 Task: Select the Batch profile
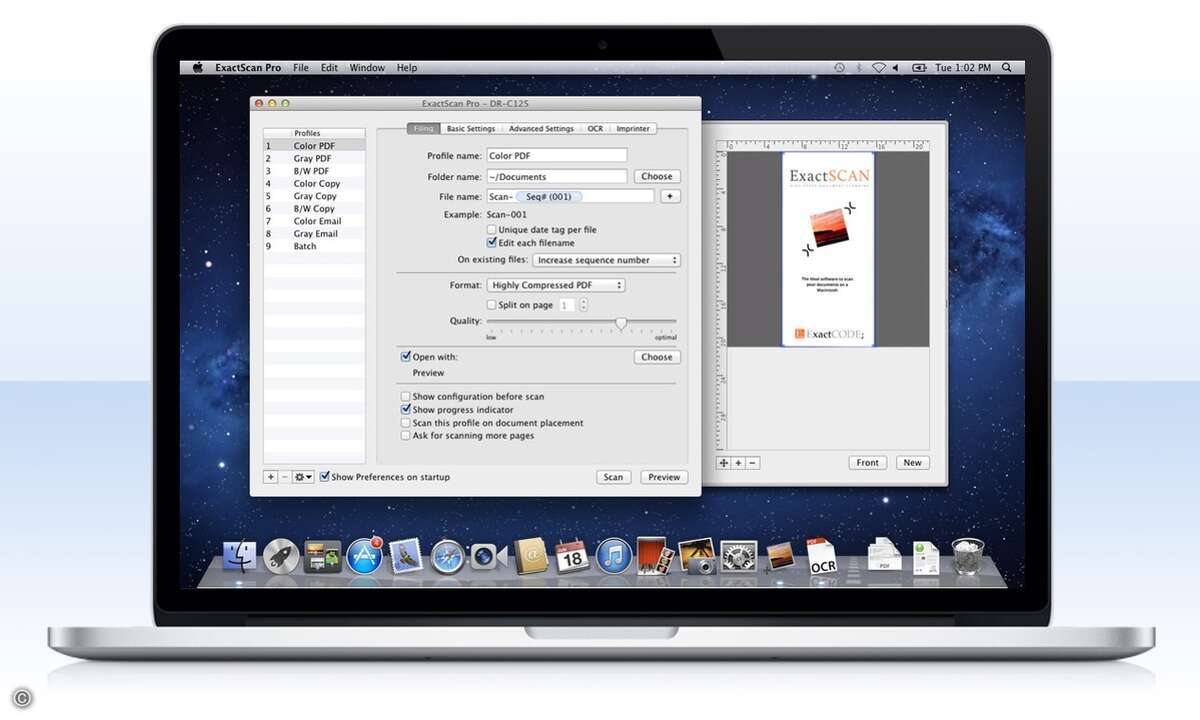click(314, 246)
